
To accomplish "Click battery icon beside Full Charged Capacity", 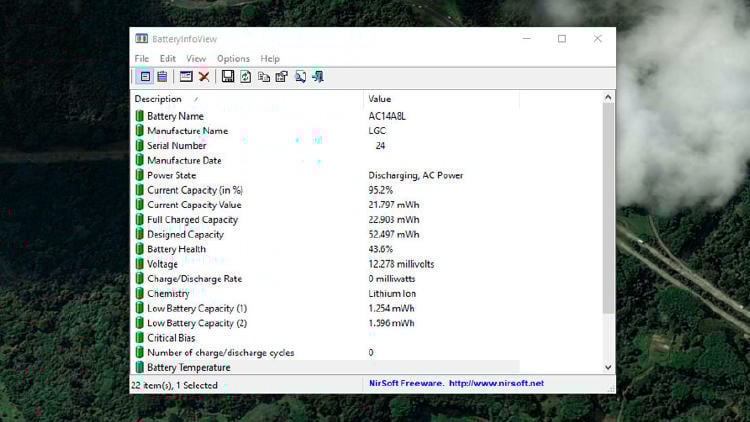I will coord(139,219).
